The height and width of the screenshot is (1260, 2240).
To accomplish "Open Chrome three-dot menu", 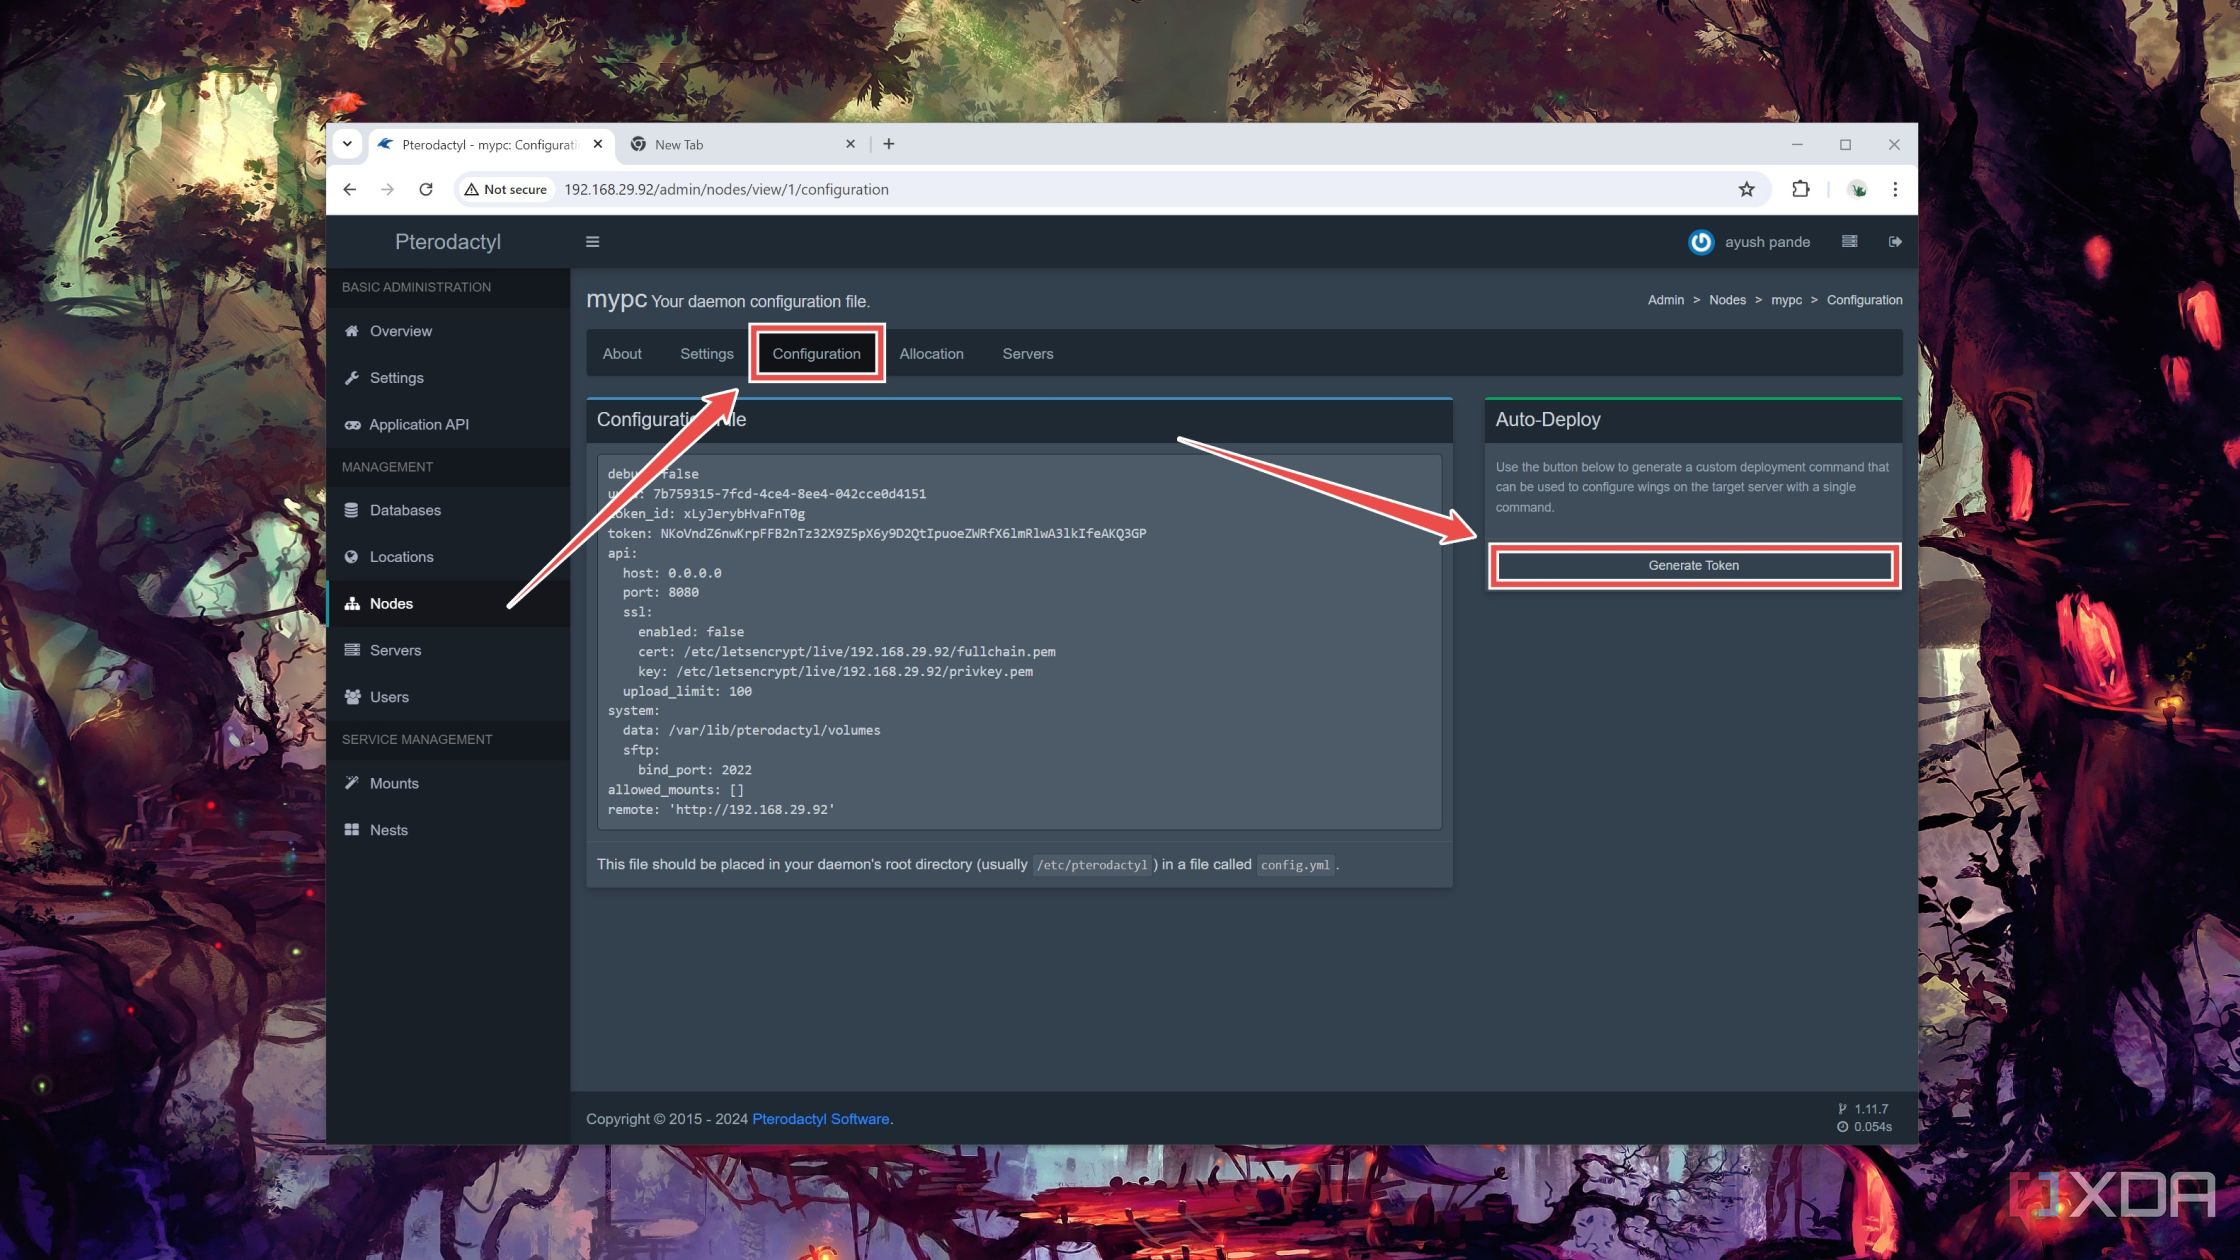I will (x=1894, y=189).
